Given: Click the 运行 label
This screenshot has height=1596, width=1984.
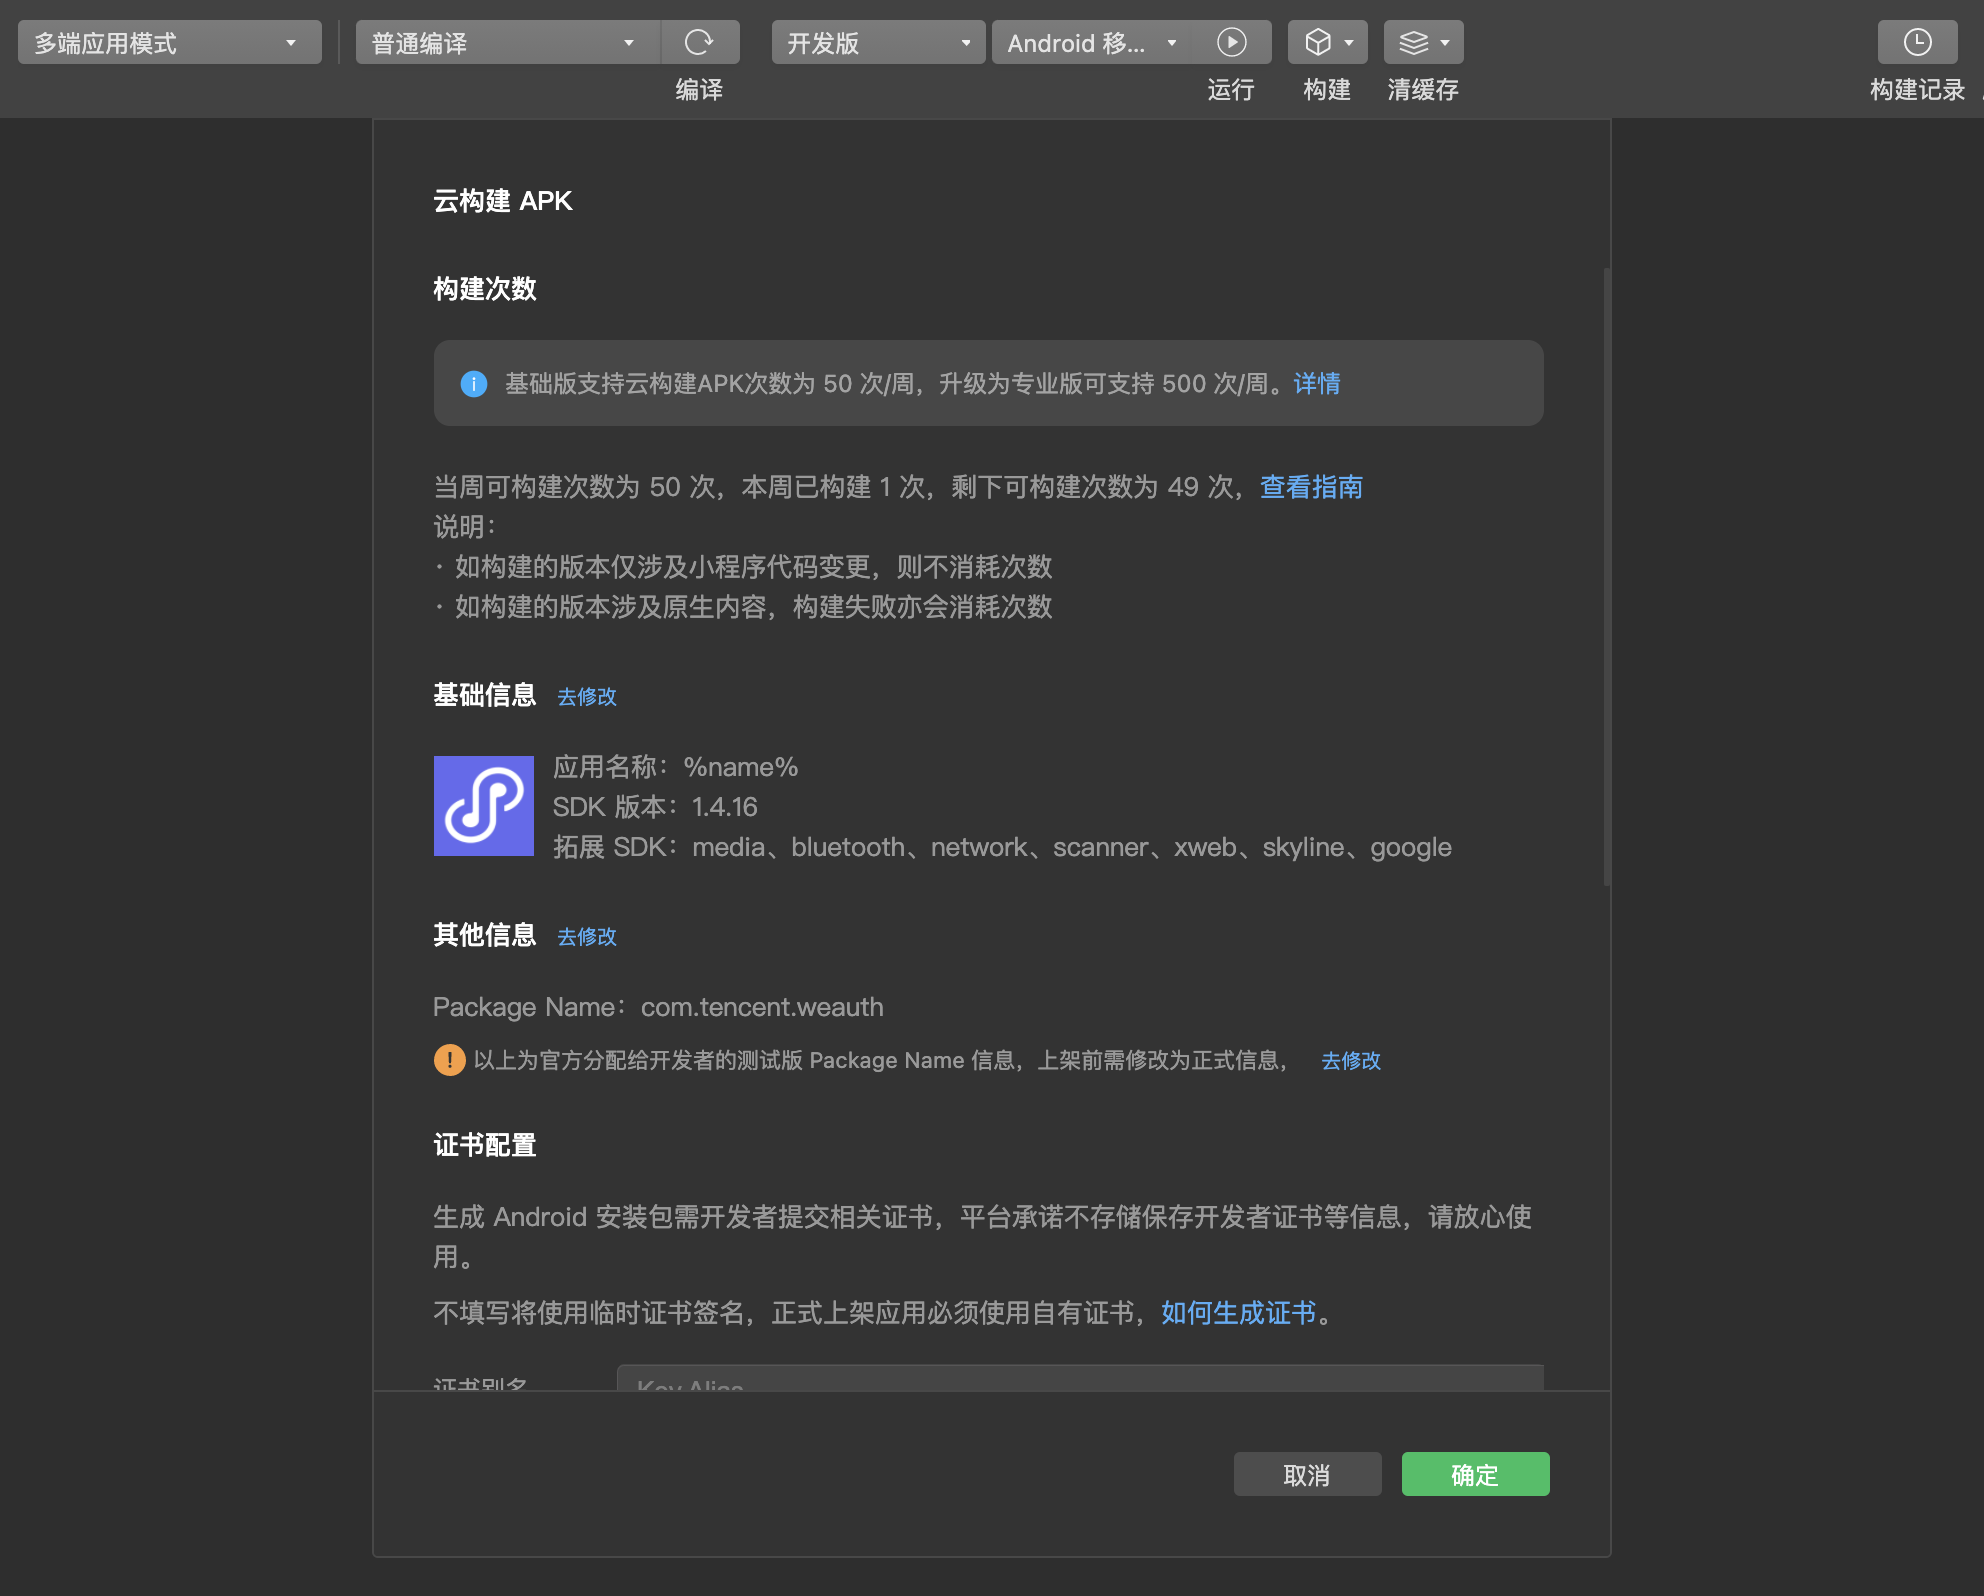Looking at the screenshot, I should [x=1231, y=90].
